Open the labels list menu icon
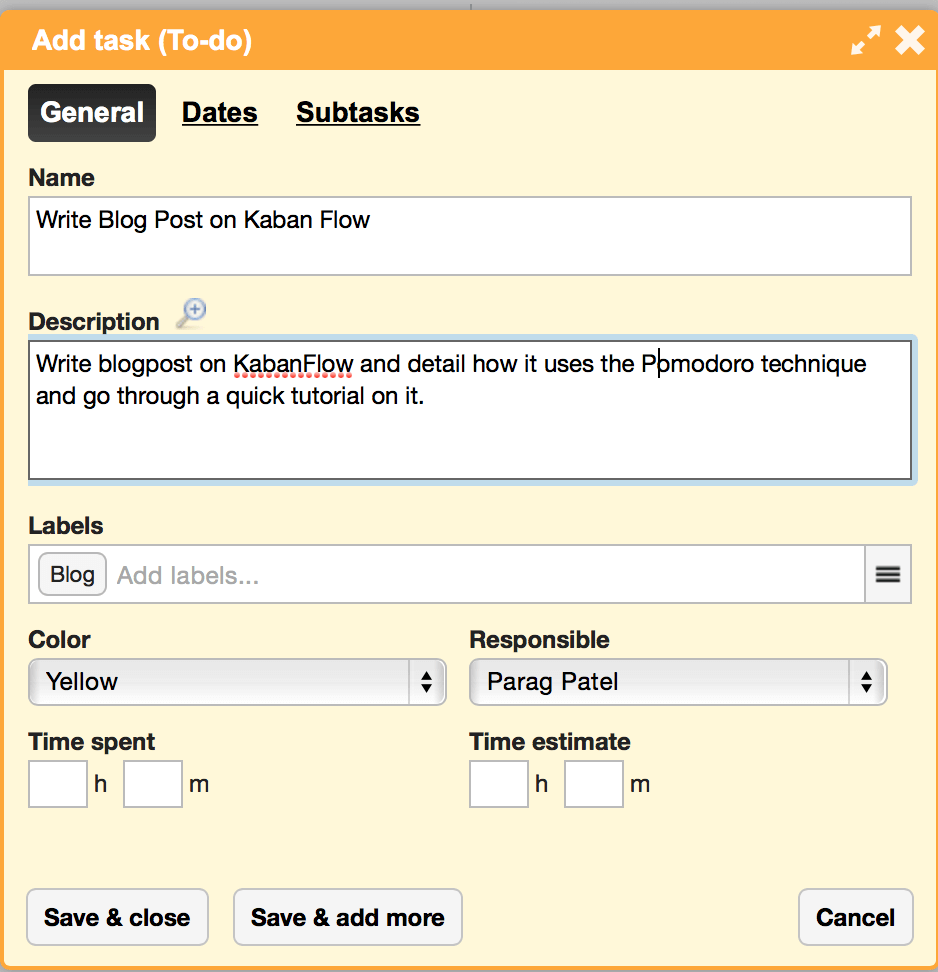 coord(888,574)
